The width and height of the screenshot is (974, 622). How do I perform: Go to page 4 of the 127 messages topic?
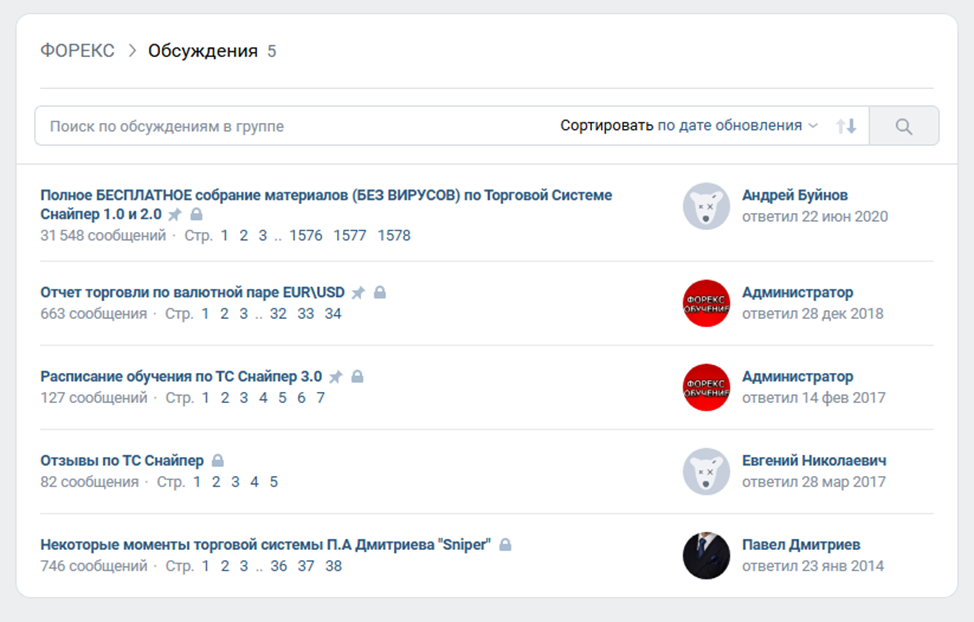263,398
